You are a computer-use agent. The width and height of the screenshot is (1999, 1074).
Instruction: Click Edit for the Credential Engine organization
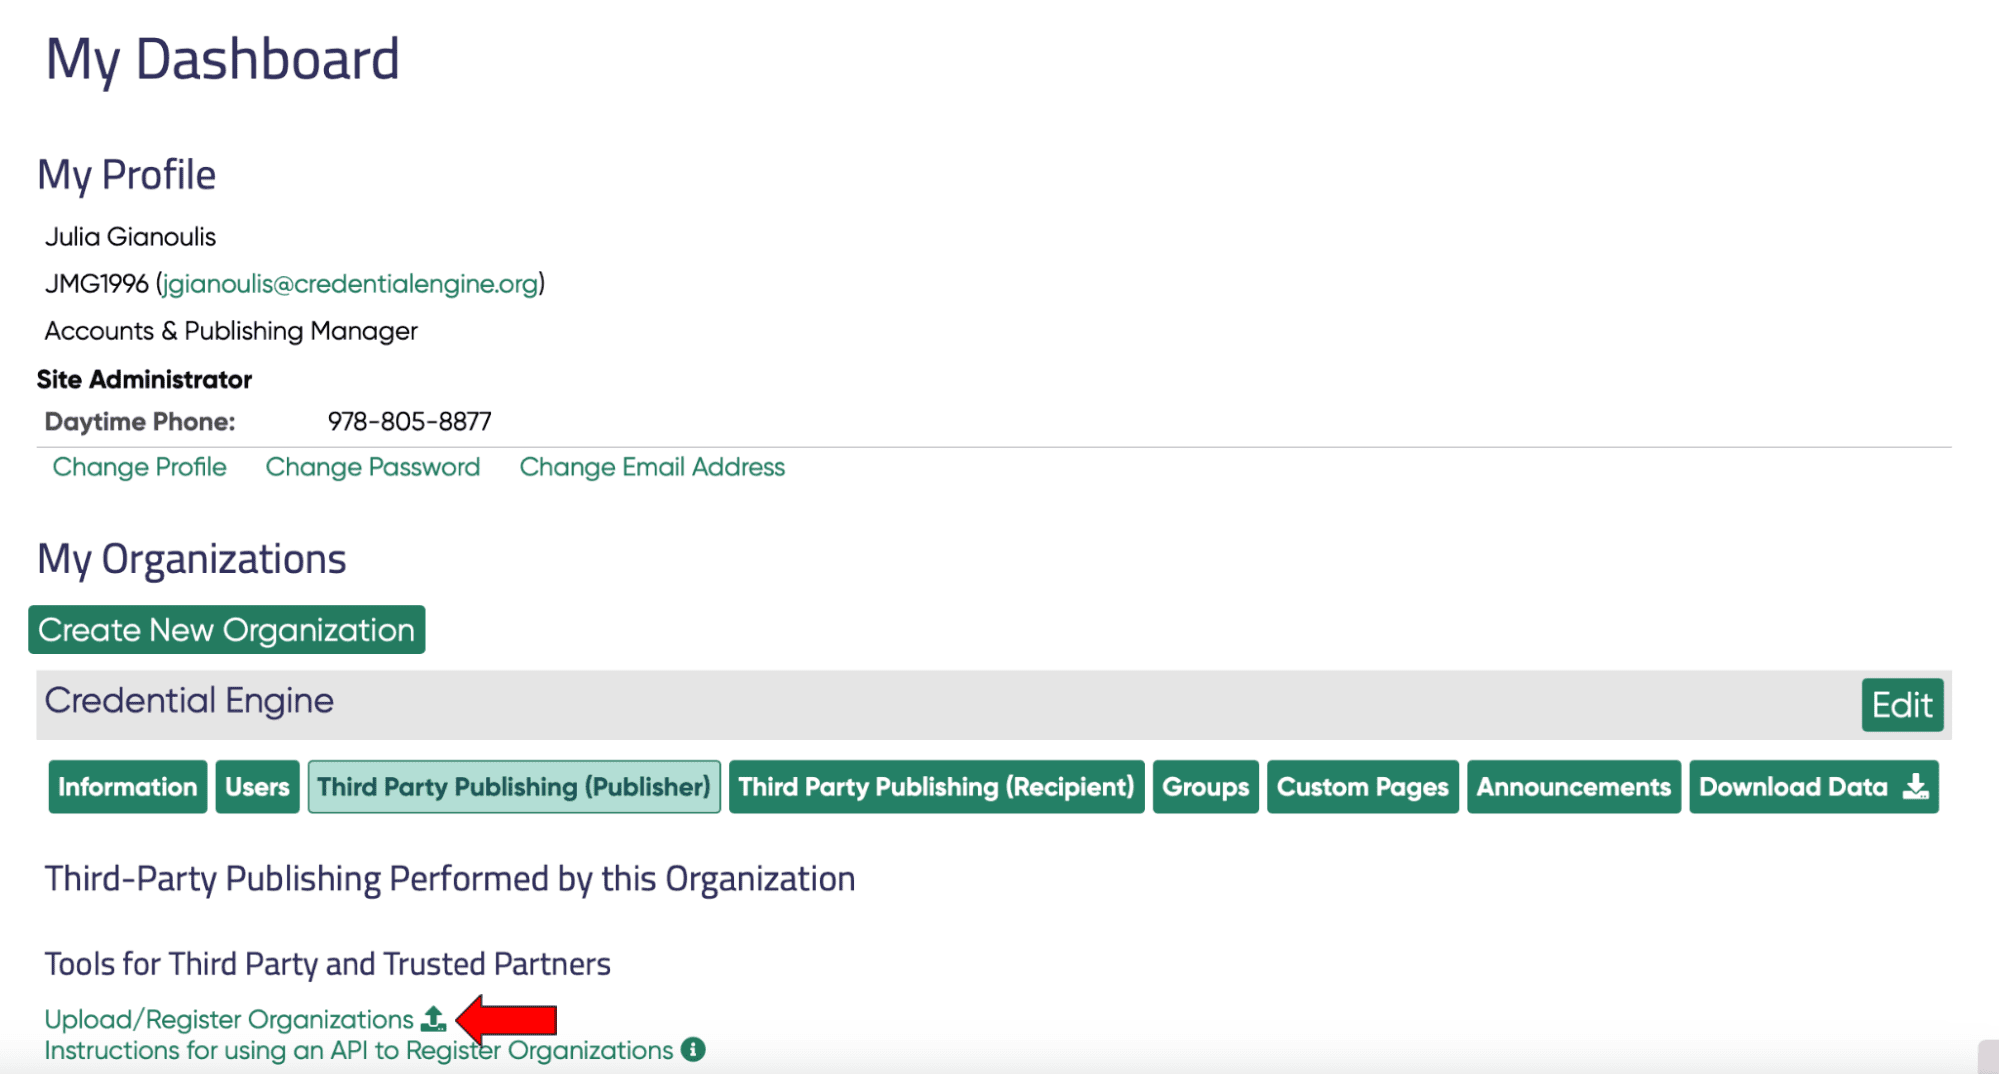pos(1901,704)
